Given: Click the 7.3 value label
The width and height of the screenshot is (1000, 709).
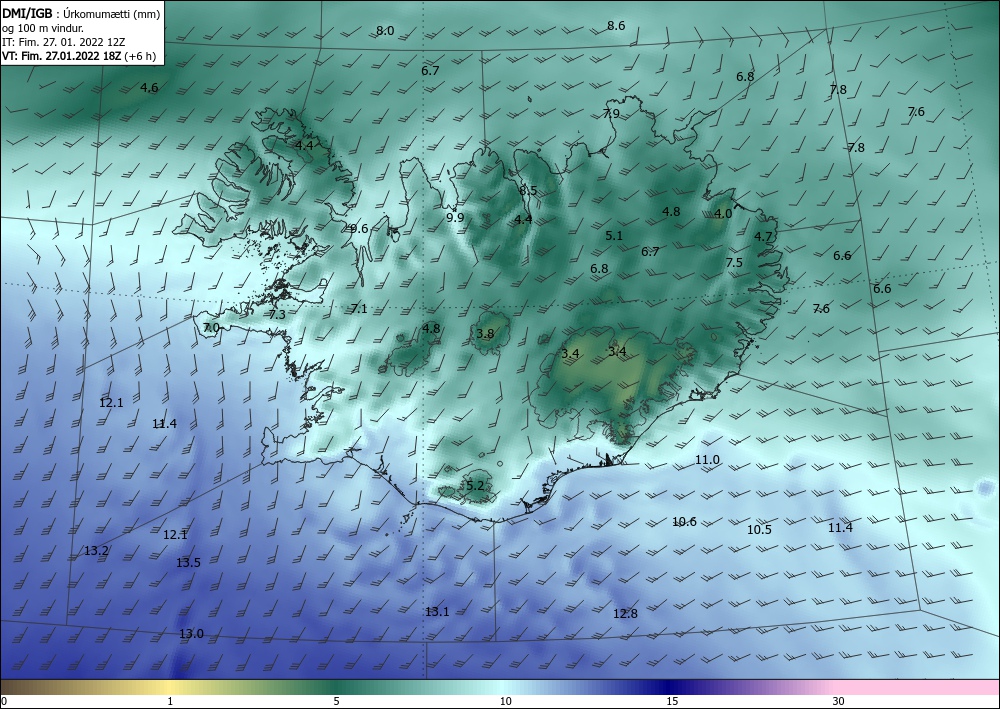Looking at the screenshot, I should point(277,314).
